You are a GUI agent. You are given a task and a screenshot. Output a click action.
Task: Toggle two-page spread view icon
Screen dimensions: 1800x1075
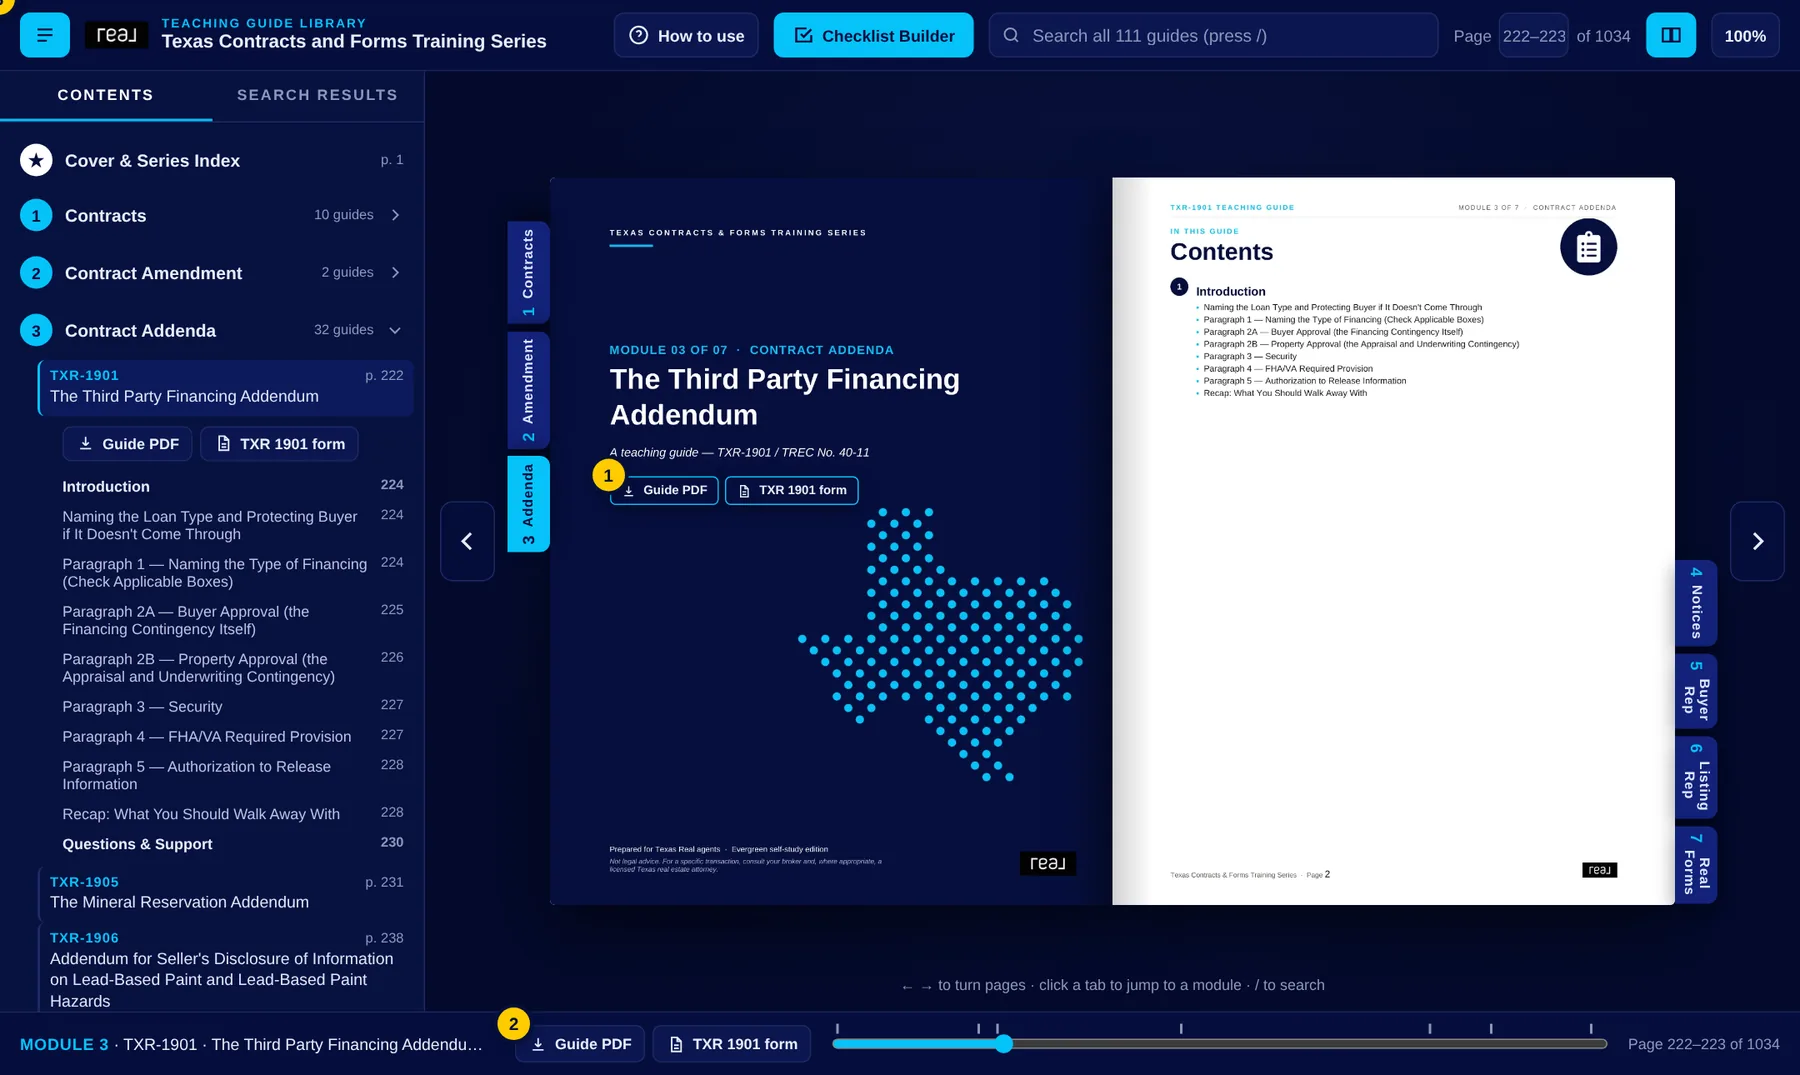tap(1671, 35)
